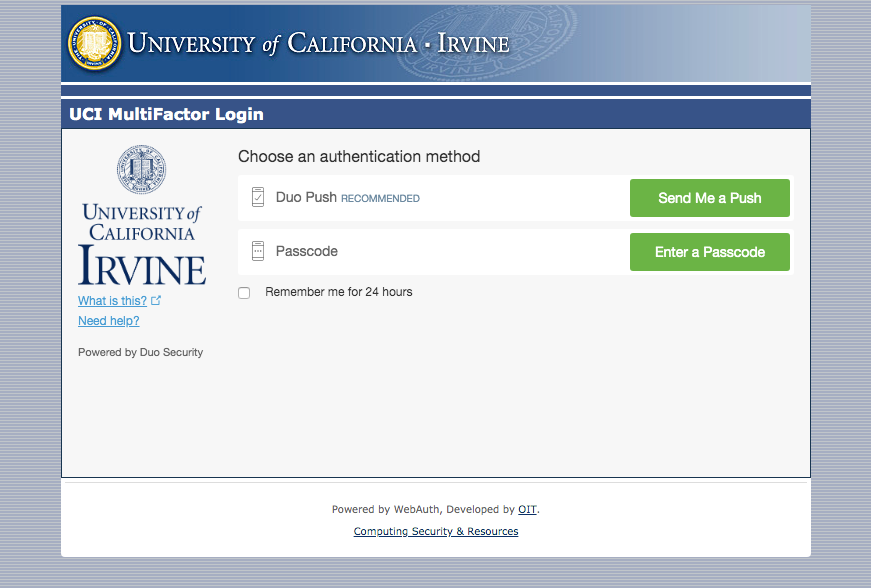The height and width of the screenshot is (588, 871).
Task: Click the Duo Push phone checkmark icon
Action: pos(258,197)
